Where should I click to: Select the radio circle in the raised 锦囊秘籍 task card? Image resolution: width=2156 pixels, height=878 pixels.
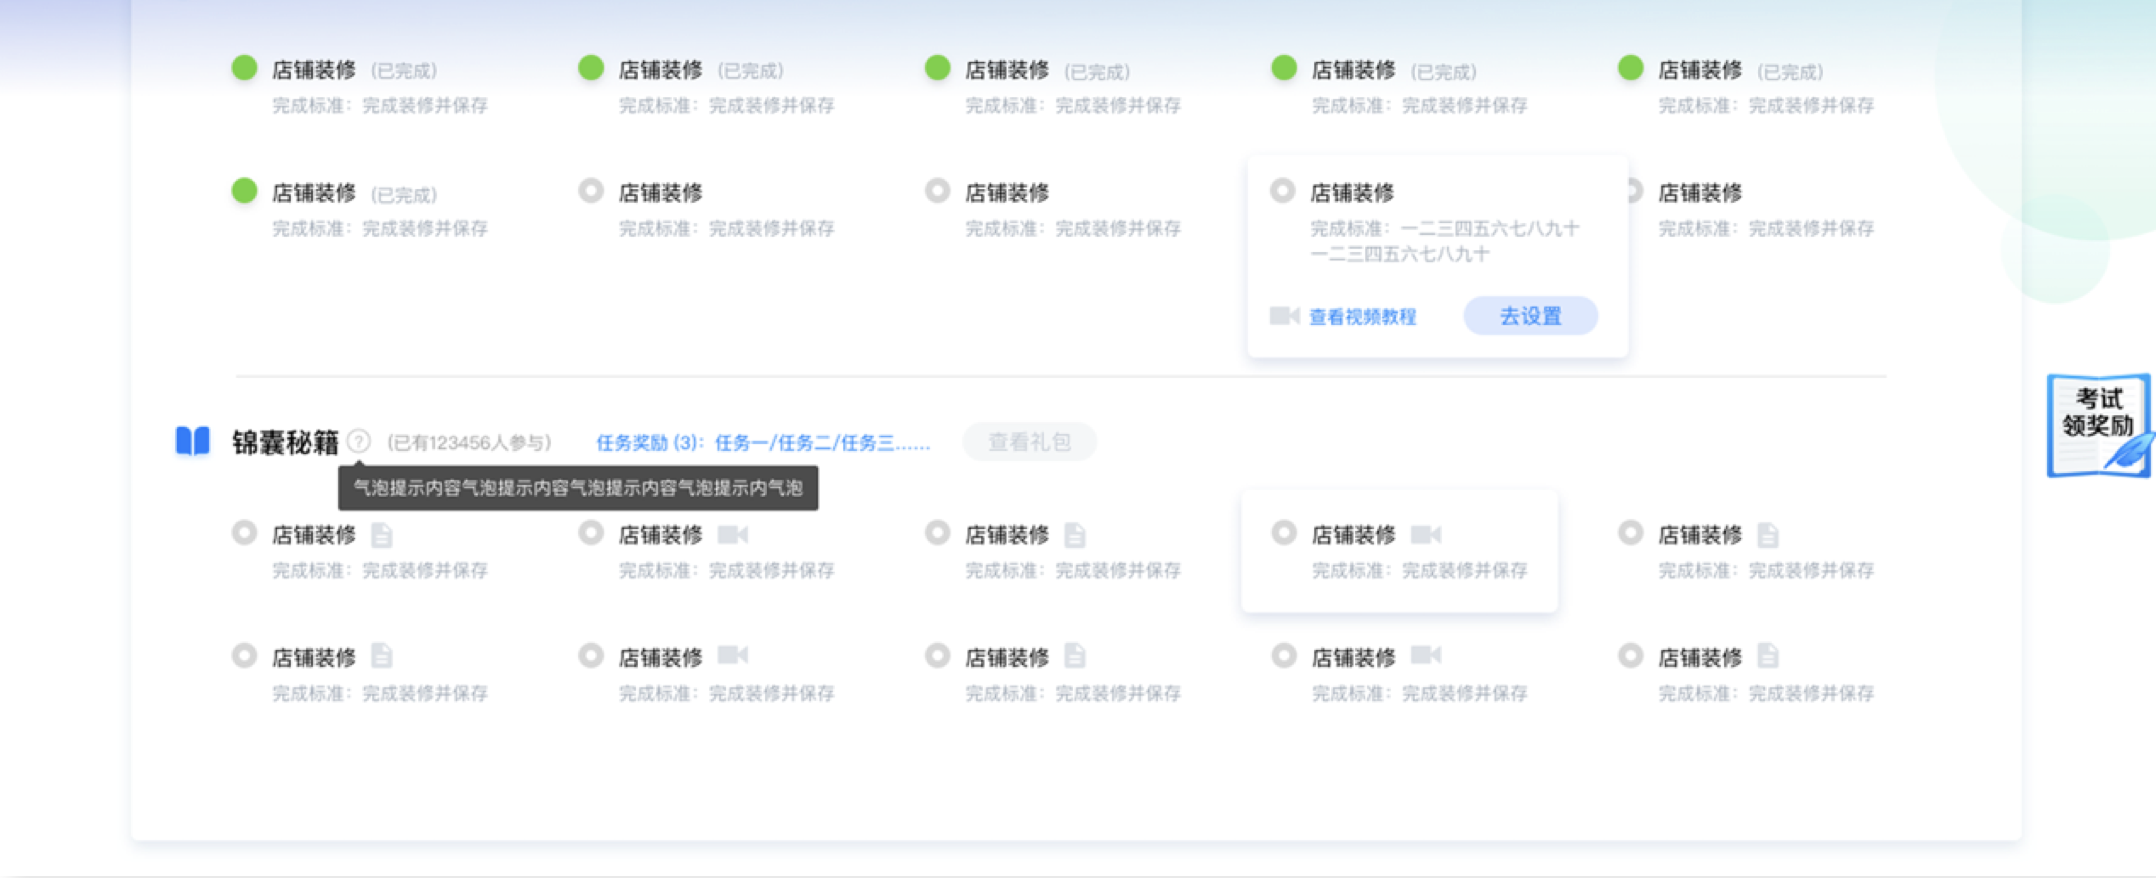coord(1284,533)
